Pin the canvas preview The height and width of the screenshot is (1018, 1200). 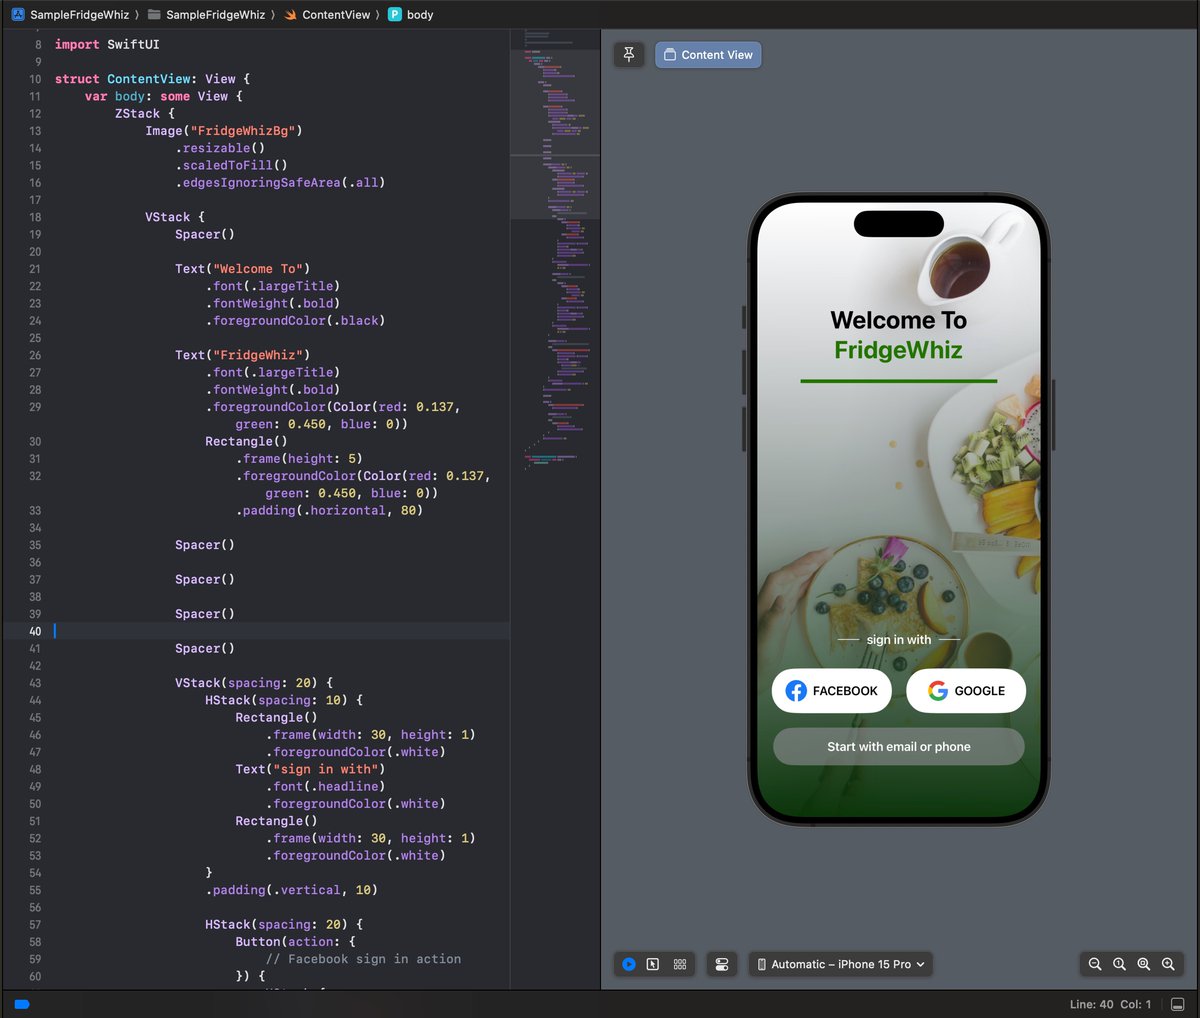tap(629, 55)
